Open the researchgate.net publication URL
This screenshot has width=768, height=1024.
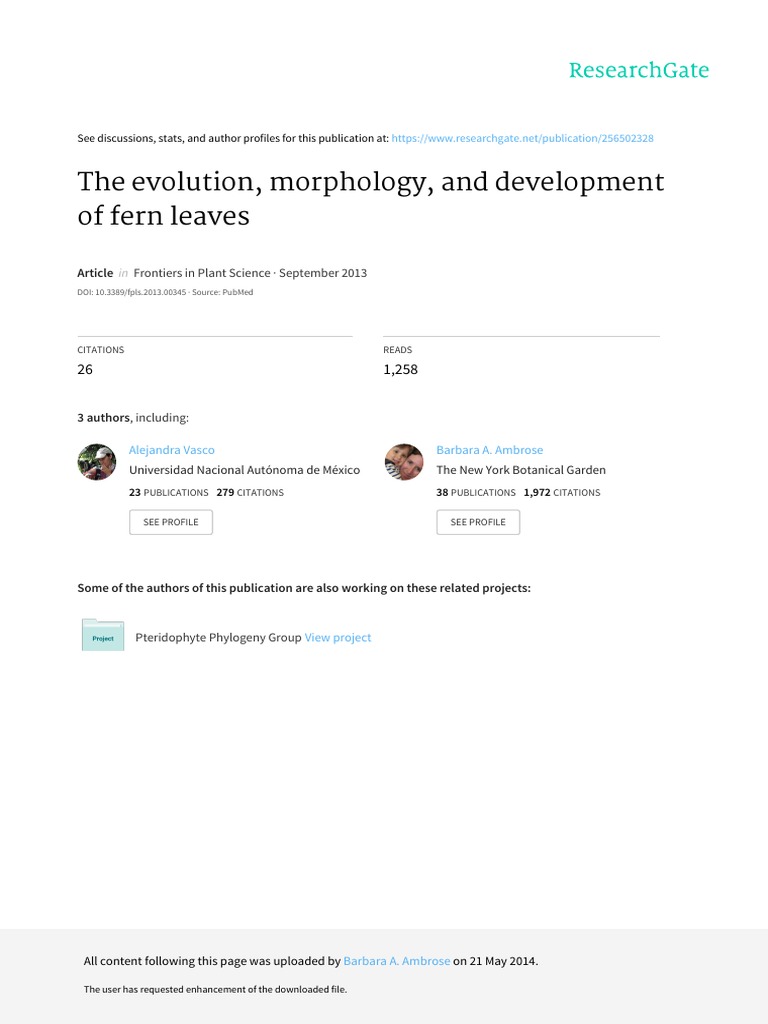[x=522, y=138]
